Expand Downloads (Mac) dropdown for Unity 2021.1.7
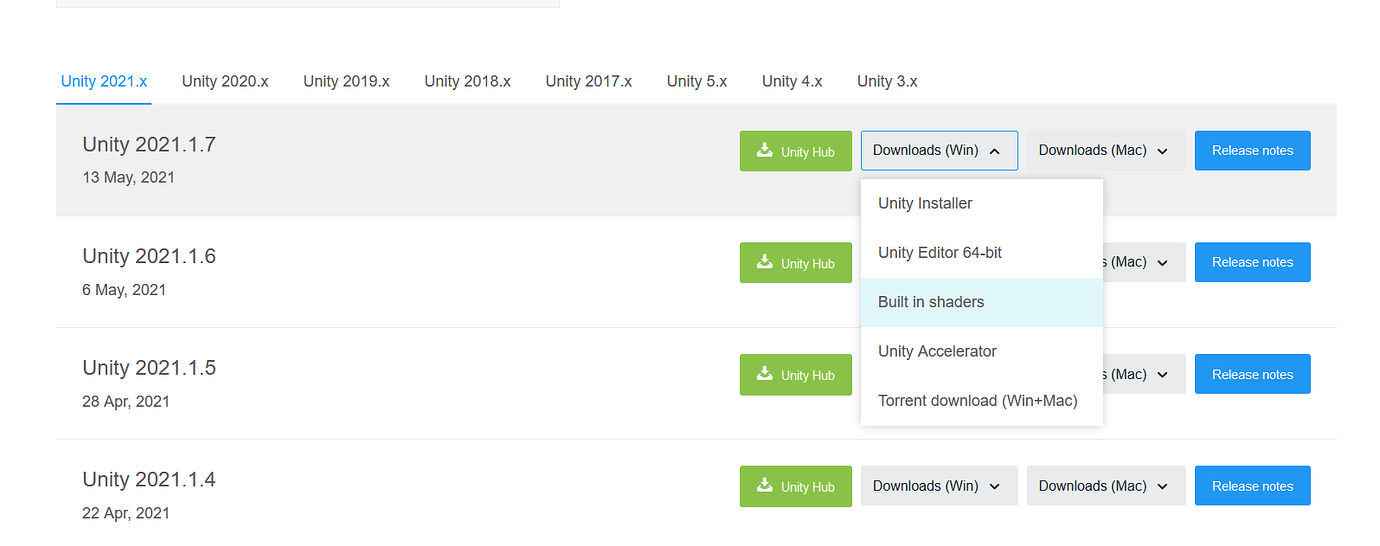 tap(1105, 151)
